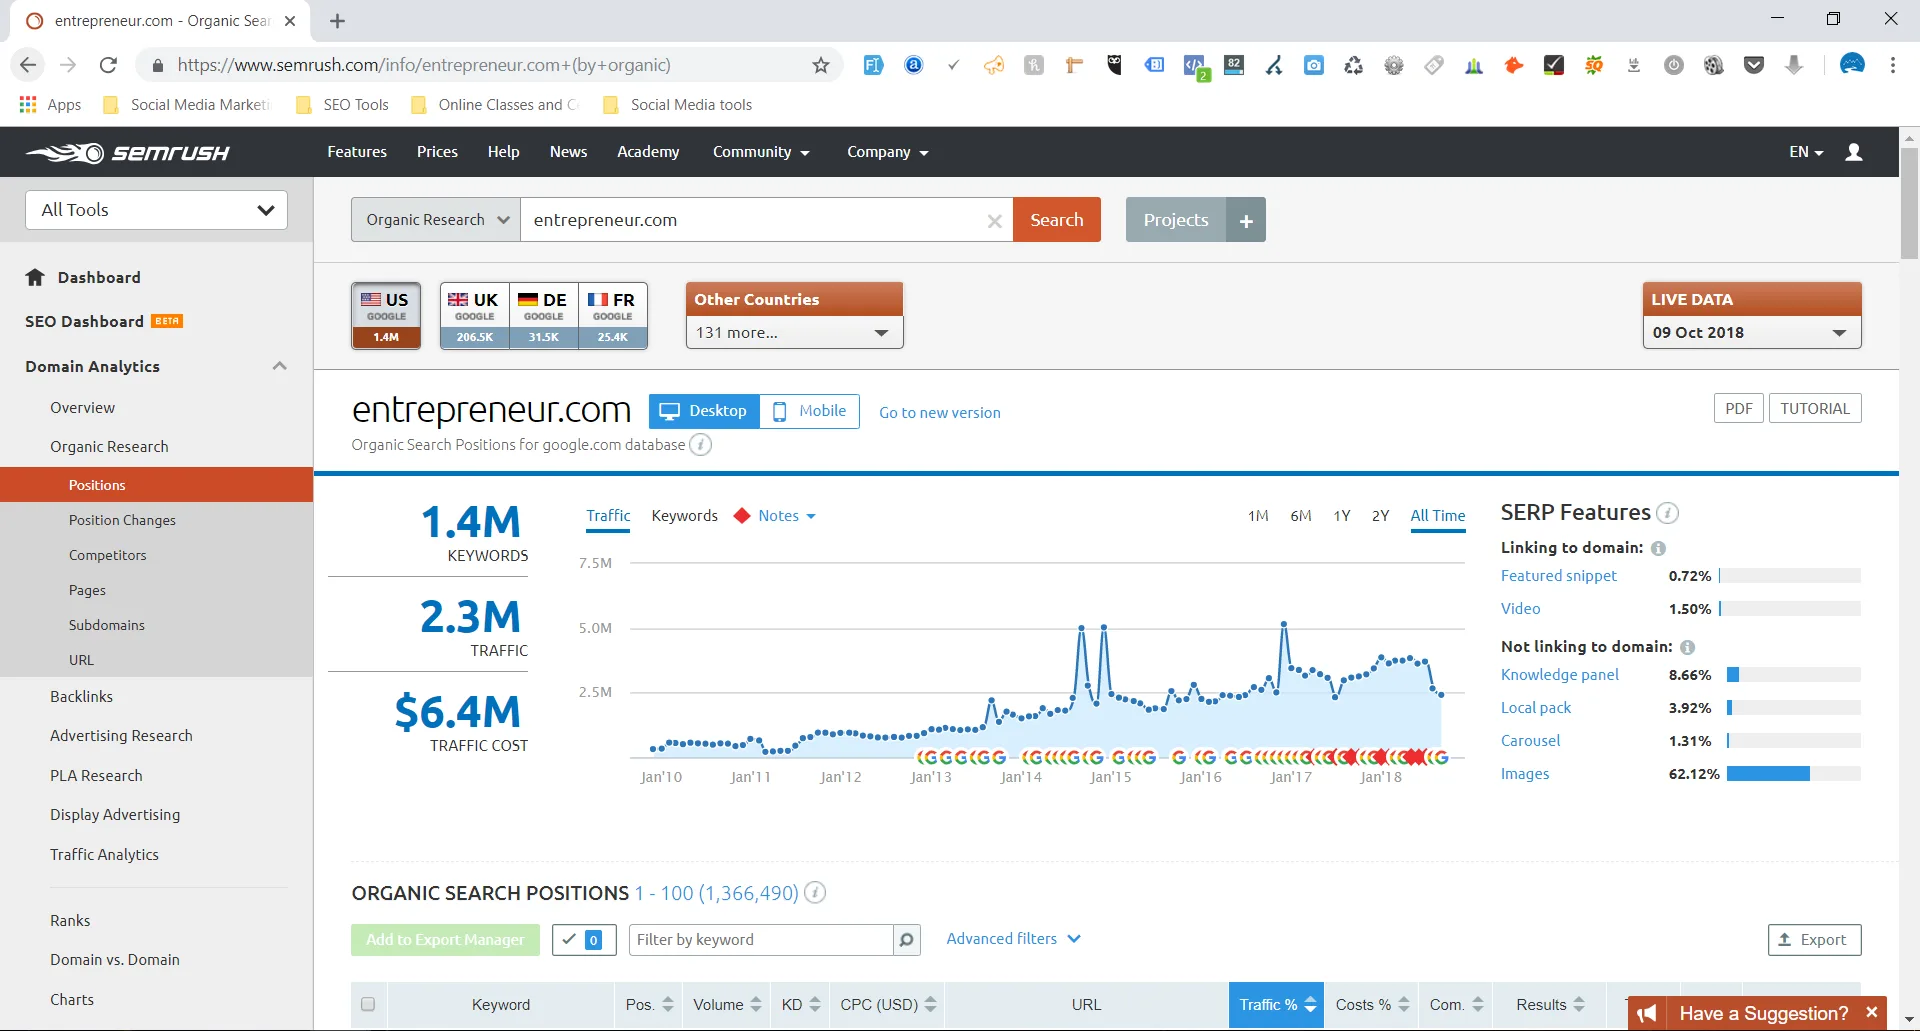This screenshot has height=1031, width=1920.
Task: Click the info icon beside SERP Features
Action: click(1667, 513)
